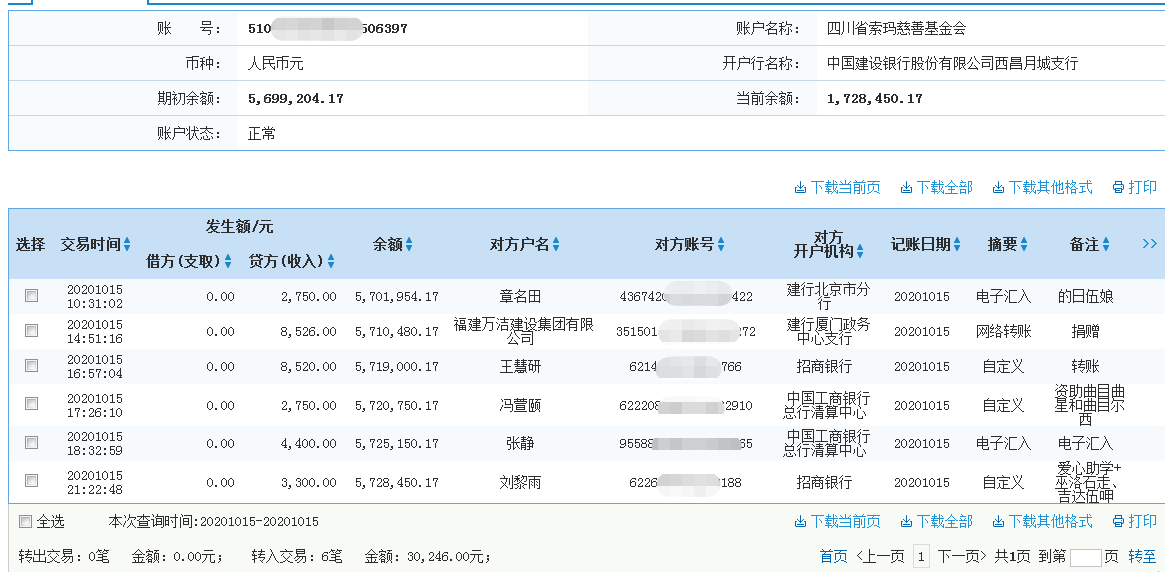Click summary 网络转账
The image size is (1165, 572).
(1004, 332)
